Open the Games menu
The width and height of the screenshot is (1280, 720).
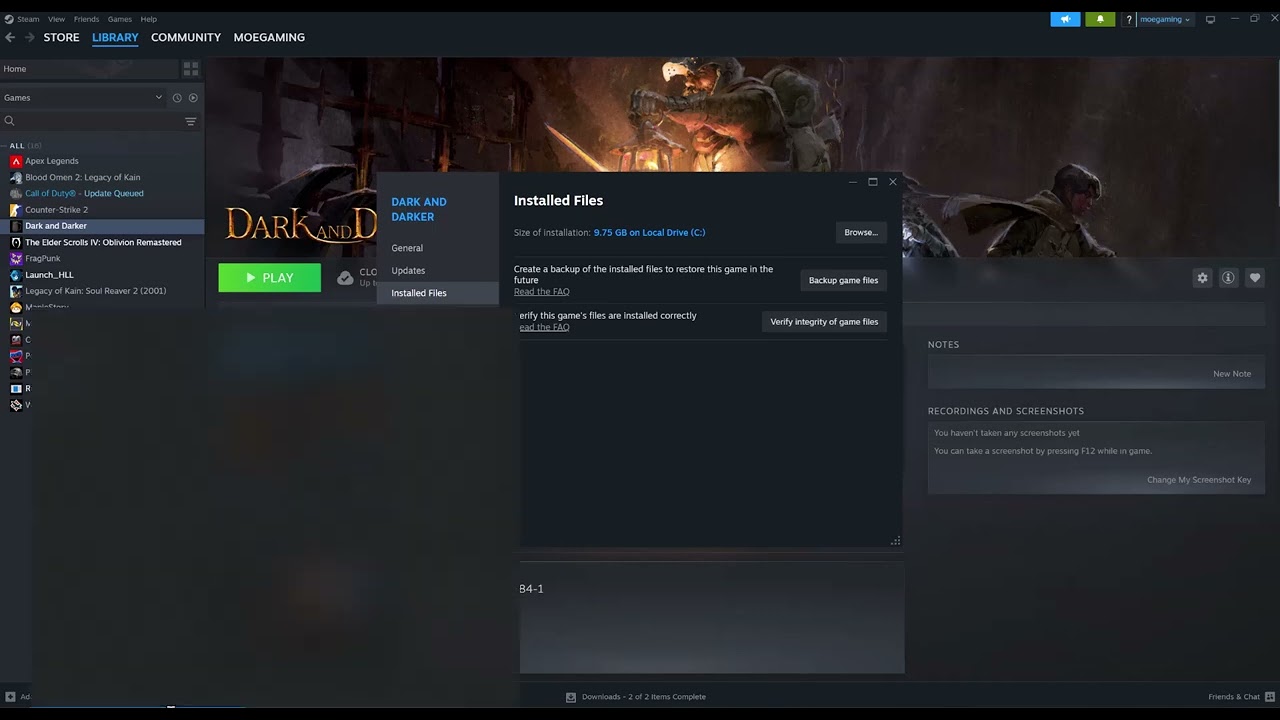tap(120, 19)
